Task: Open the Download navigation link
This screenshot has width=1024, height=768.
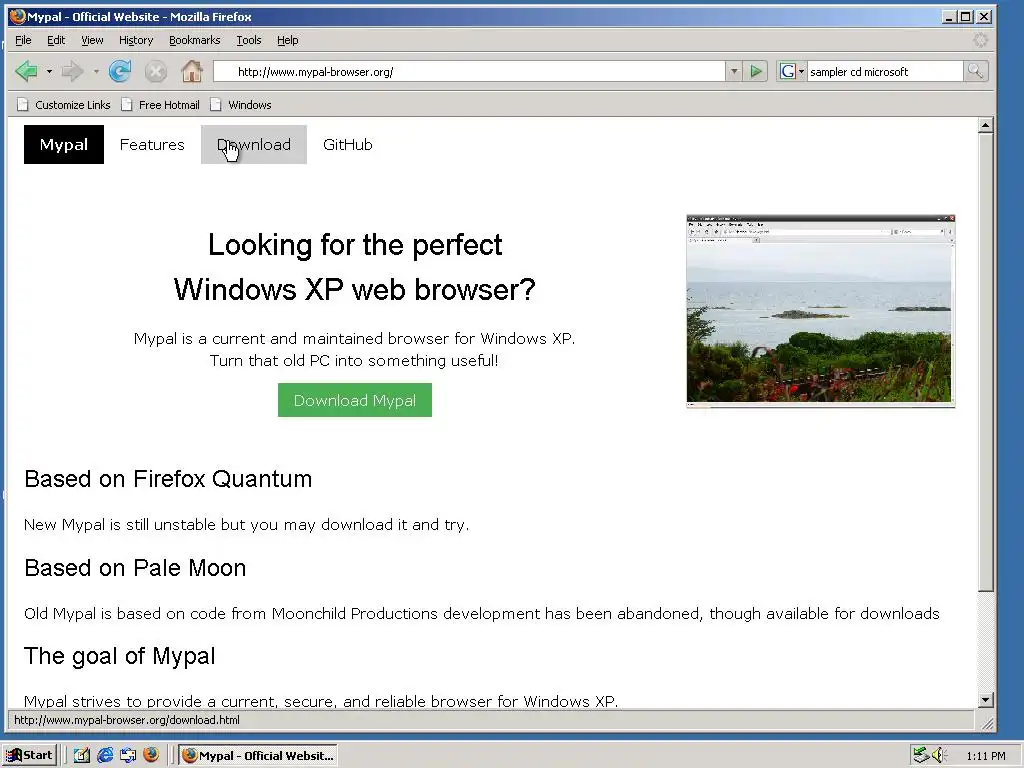Action: 253,144
